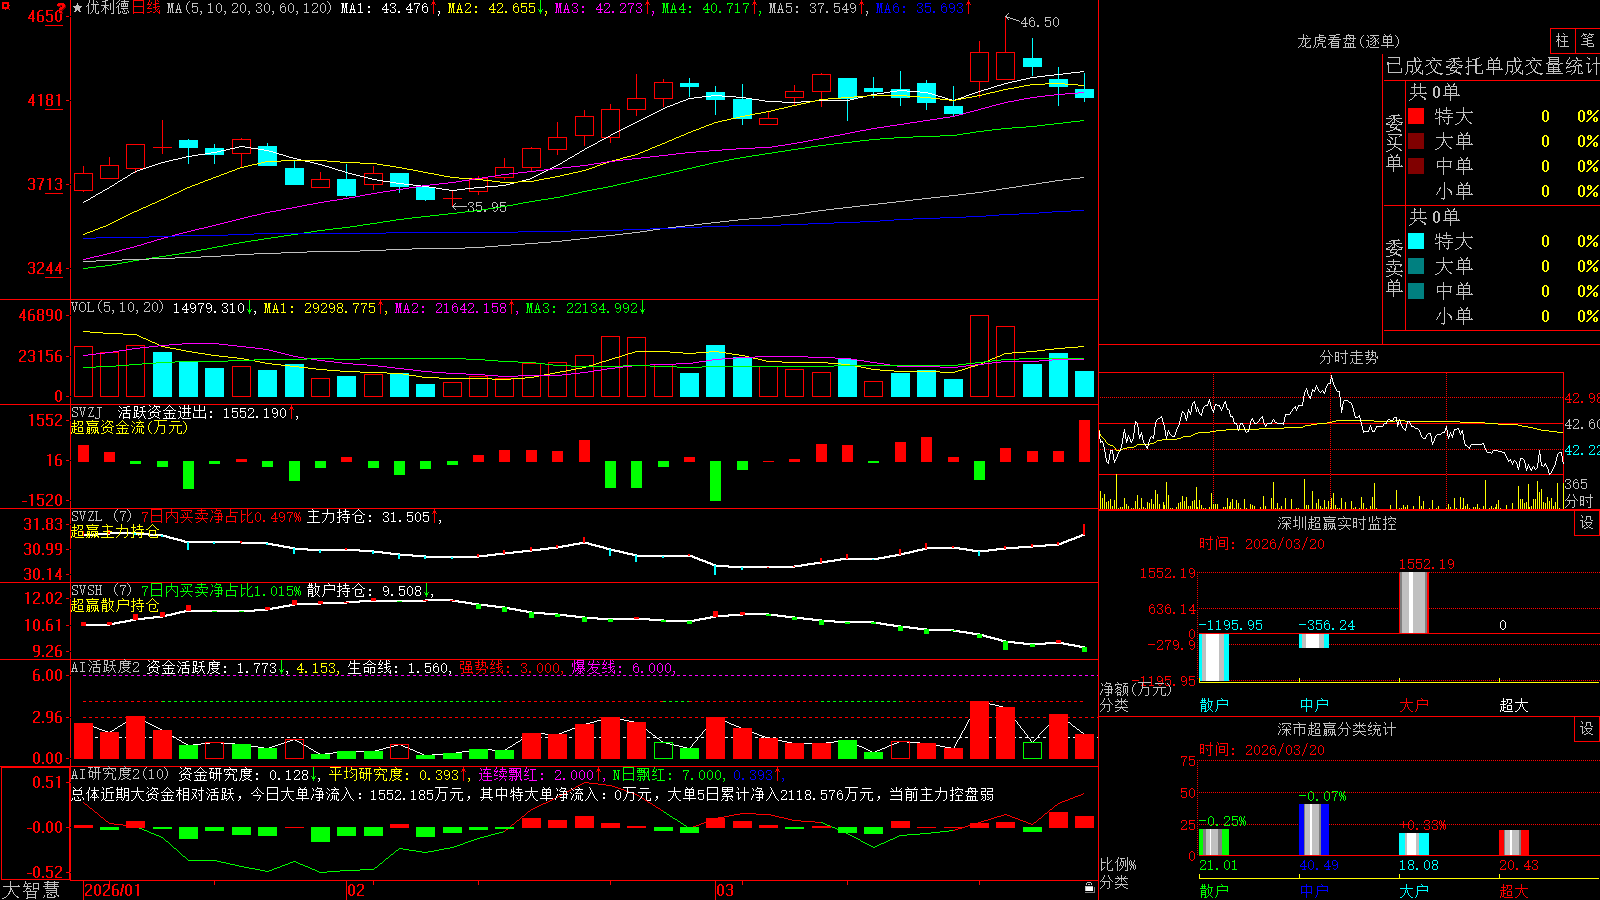Click the cyan 大户 18.08 bar in 分类统计

(x=1413, y=844)
